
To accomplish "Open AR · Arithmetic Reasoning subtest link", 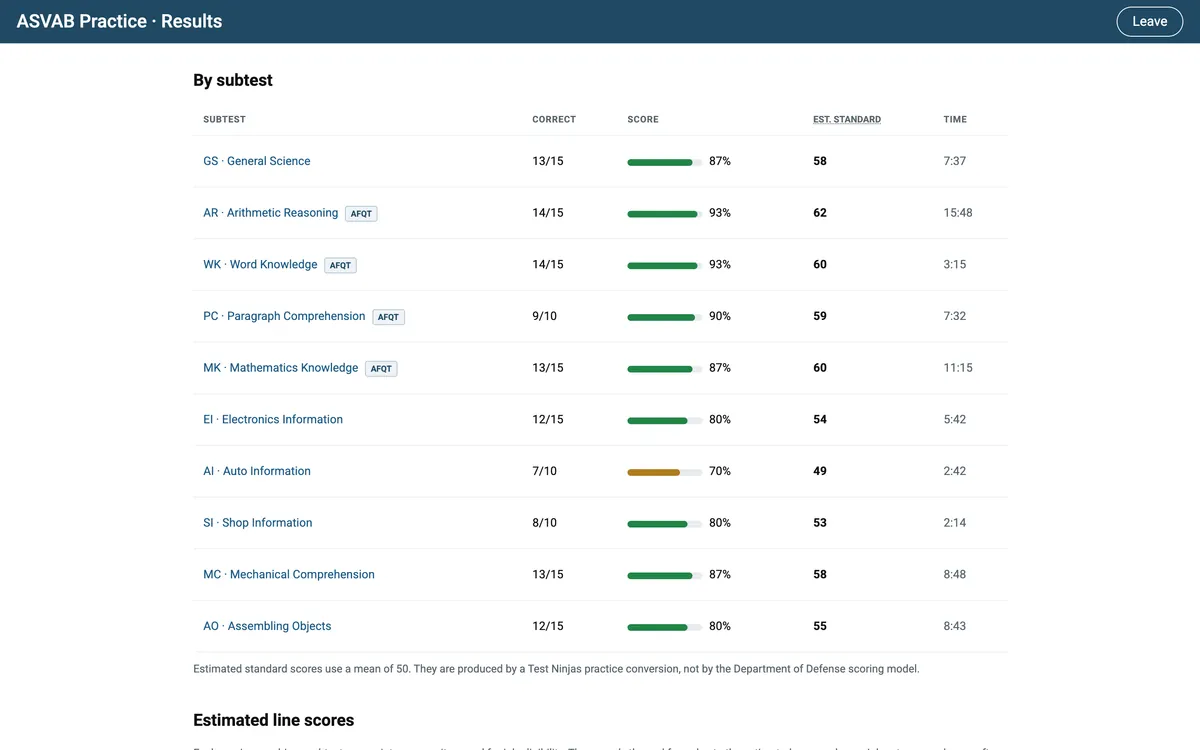I will tap(271, 213).
